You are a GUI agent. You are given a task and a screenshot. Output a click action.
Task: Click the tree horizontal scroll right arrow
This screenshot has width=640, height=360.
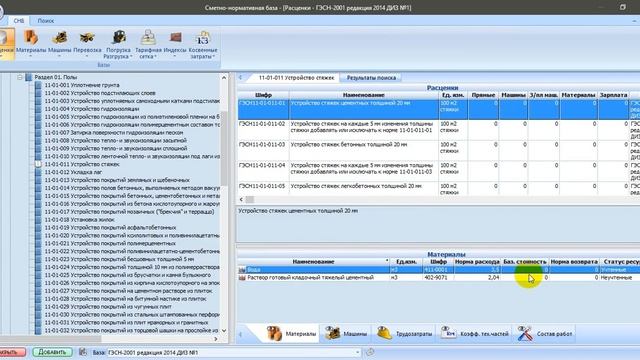coord(216,339)
